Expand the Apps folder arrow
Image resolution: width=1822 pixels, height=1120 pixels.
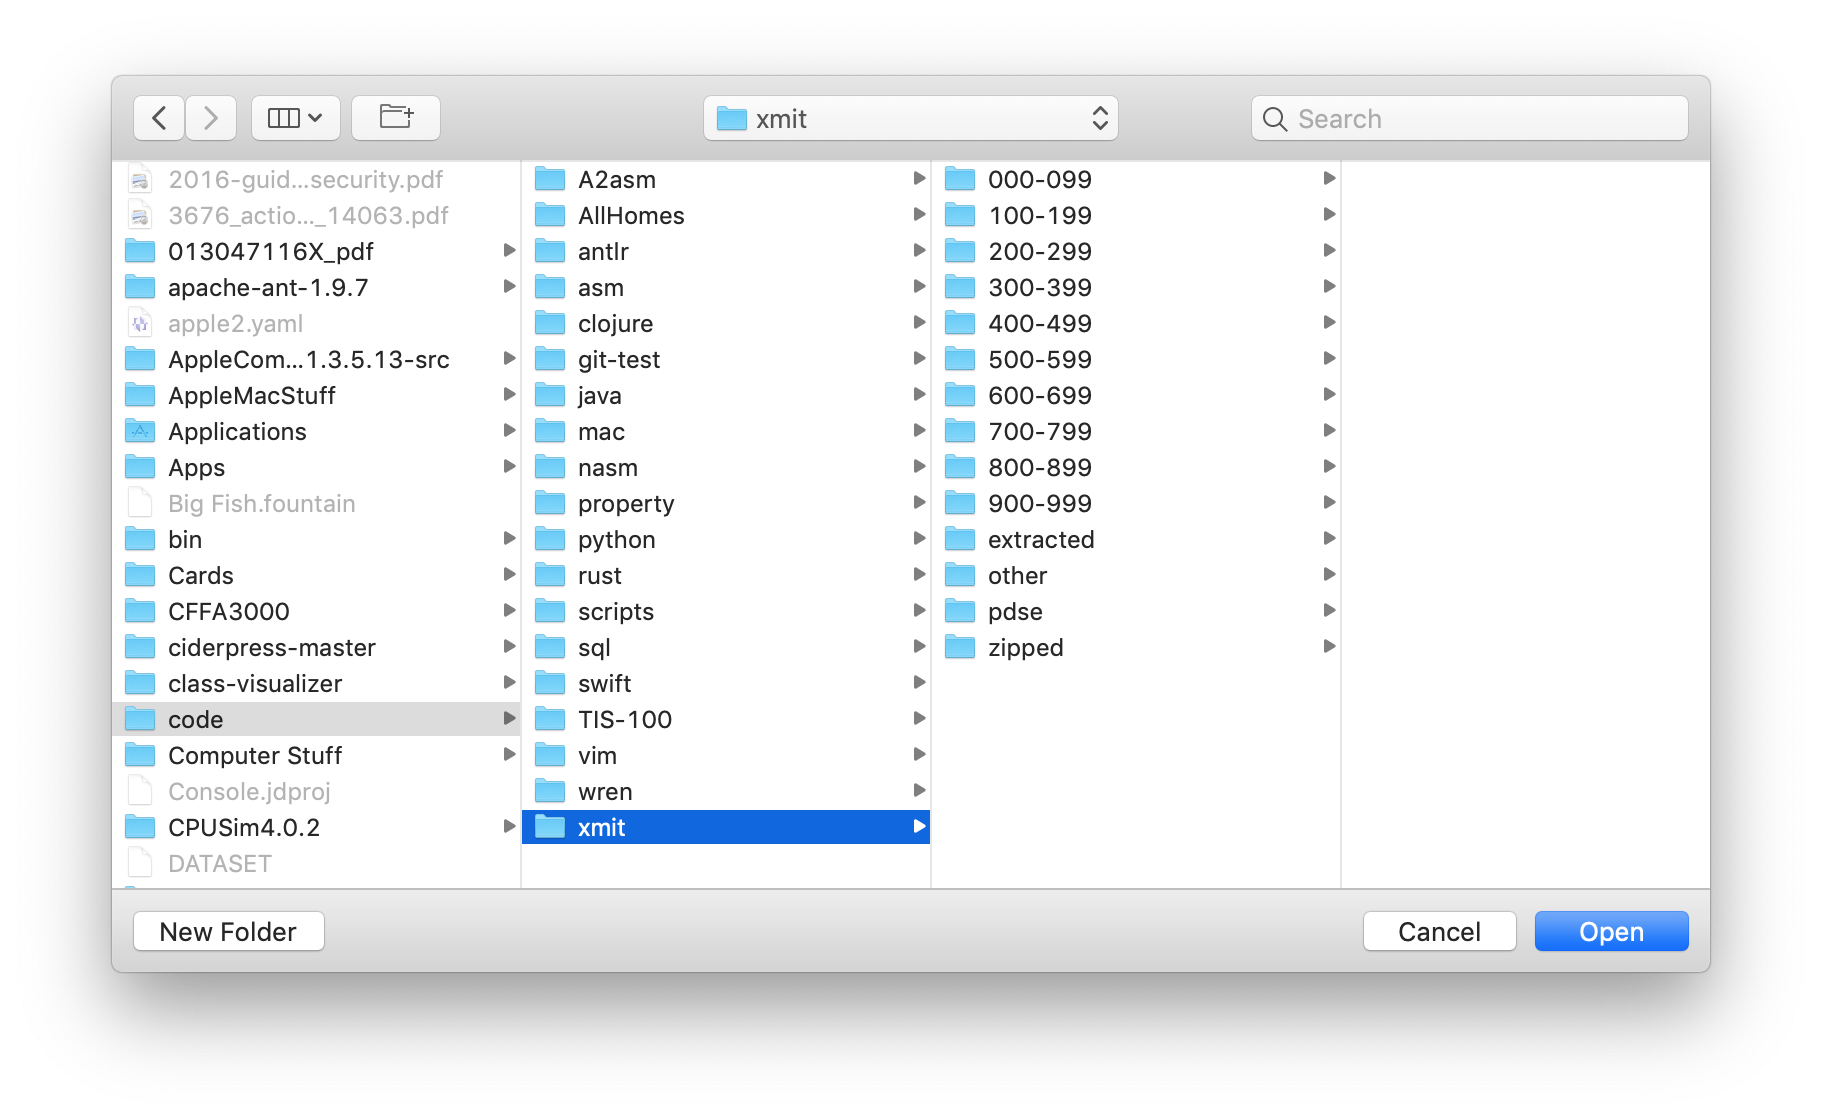pos(509,466)
